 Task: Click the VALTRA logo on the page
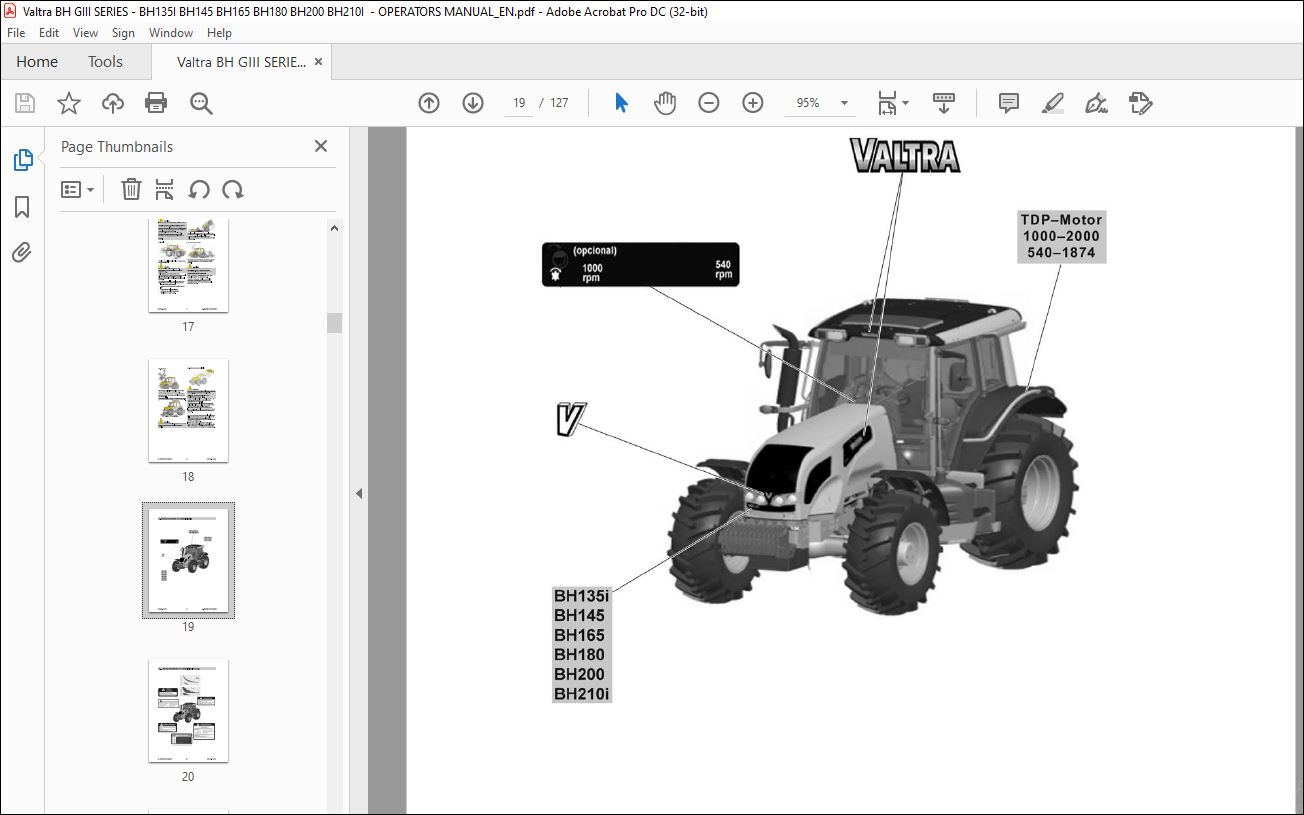click(904, 156)
